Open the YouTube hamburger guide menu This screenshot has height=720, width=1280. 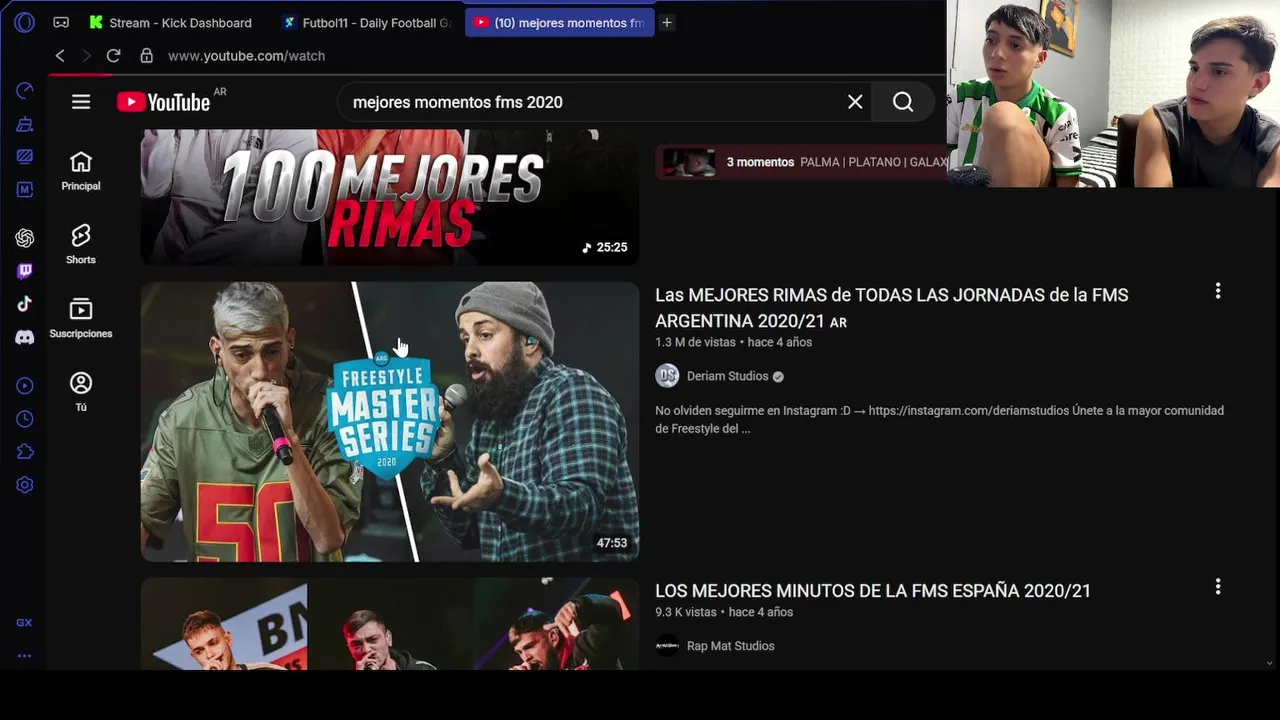pos(81,102)
